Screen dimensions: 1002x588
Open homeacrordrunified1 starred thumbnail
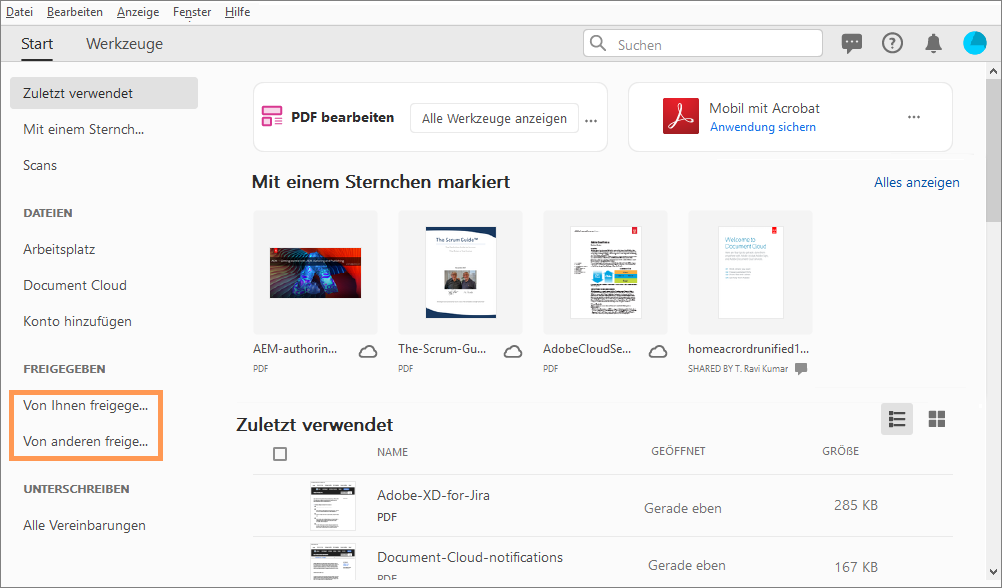[750, 272]
